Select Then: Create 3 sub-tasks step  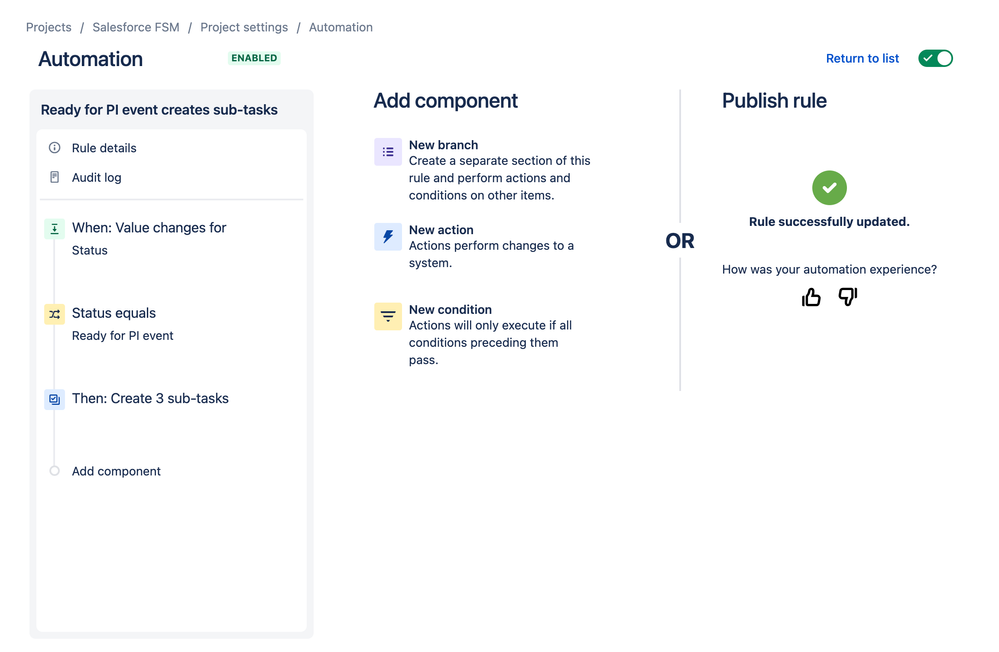pos(150,398)
